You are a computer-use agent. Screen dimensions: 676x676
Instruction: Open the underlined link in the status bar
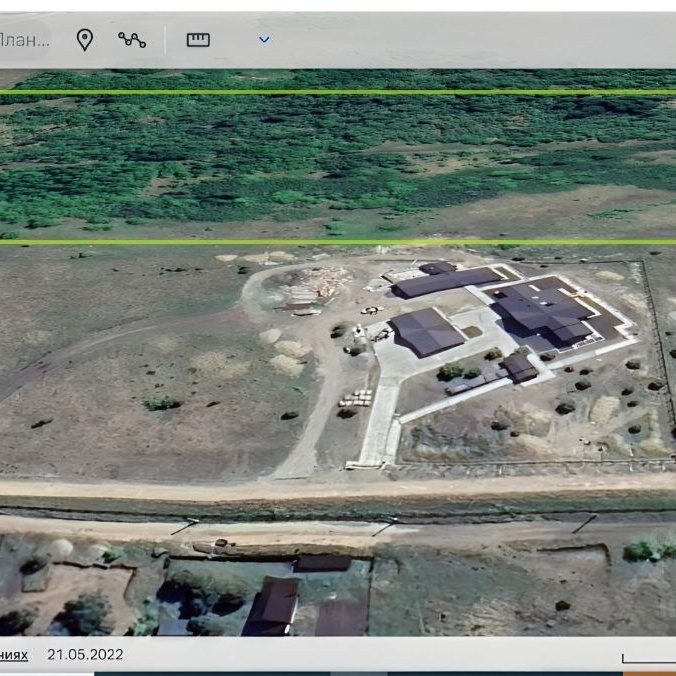click(x=14, y=655)
